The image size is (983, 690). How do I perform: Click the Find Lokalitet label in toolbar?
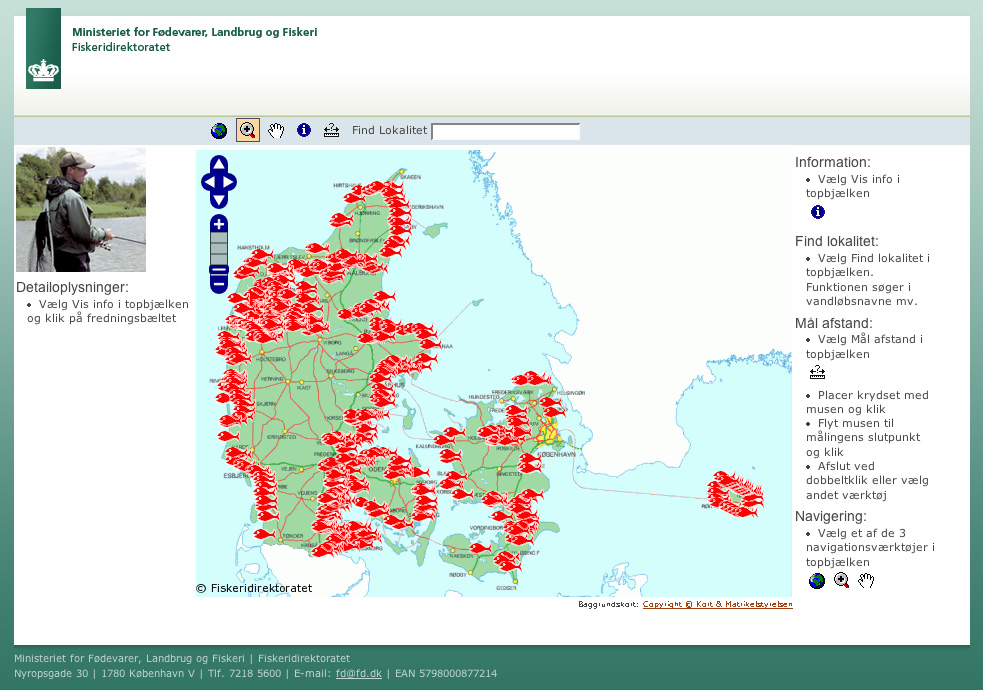[x=389, y=130]
